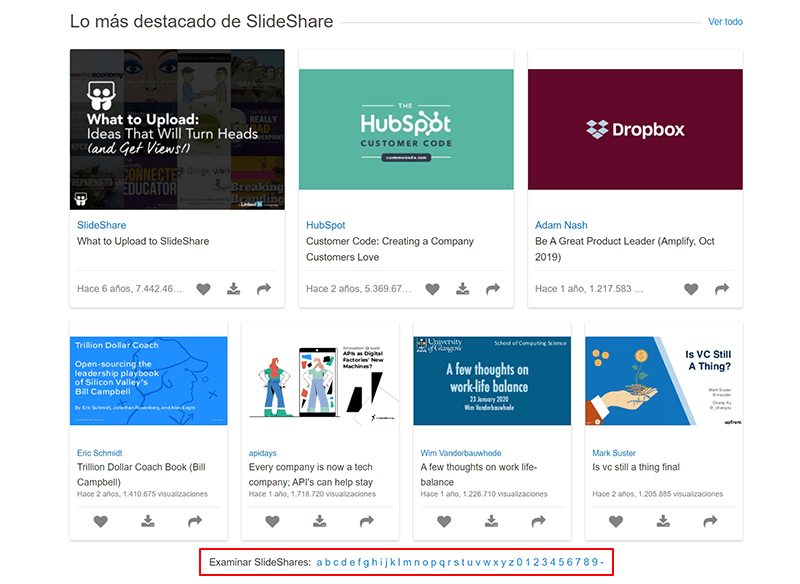Open Adam Nash's profile link

tap(560, 225)
